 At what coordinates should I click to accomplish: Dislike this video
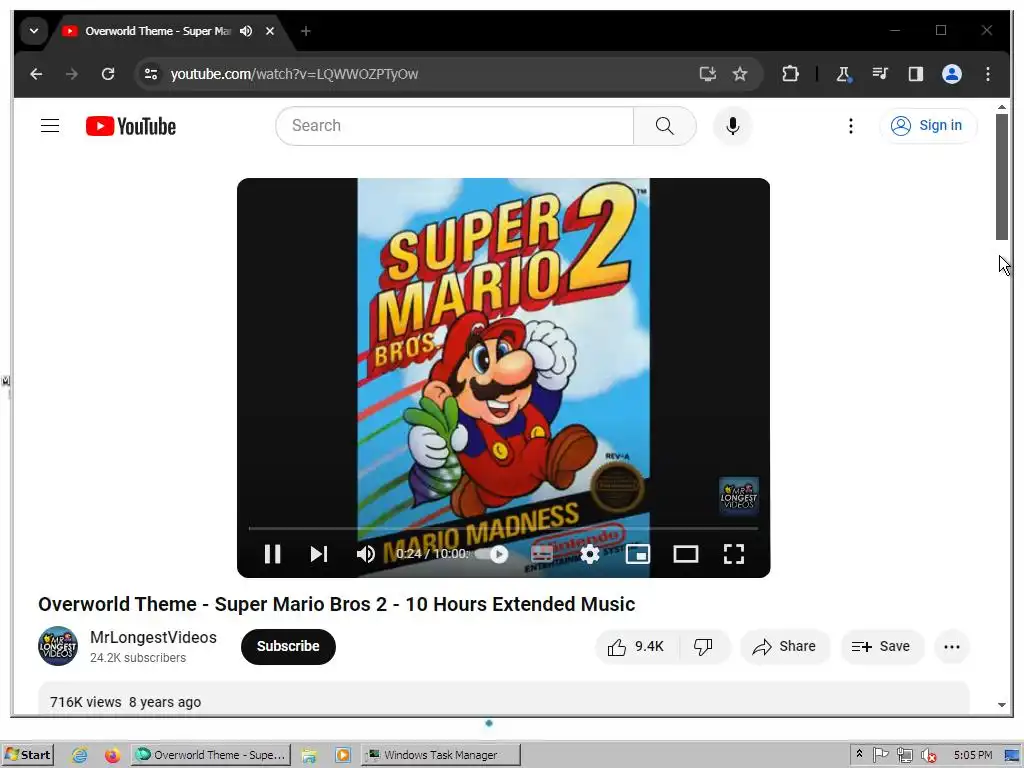703,647
